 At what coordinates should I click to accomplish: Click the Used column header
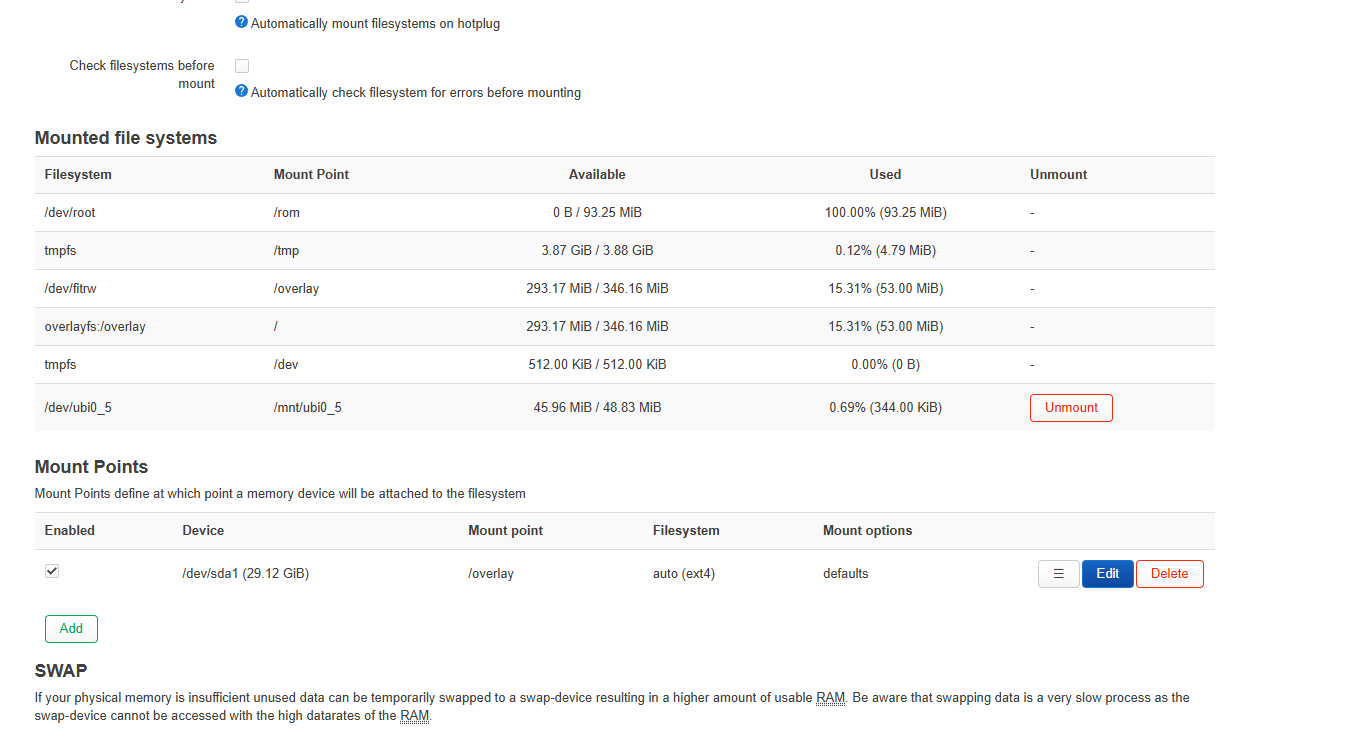tap(885, 175)
